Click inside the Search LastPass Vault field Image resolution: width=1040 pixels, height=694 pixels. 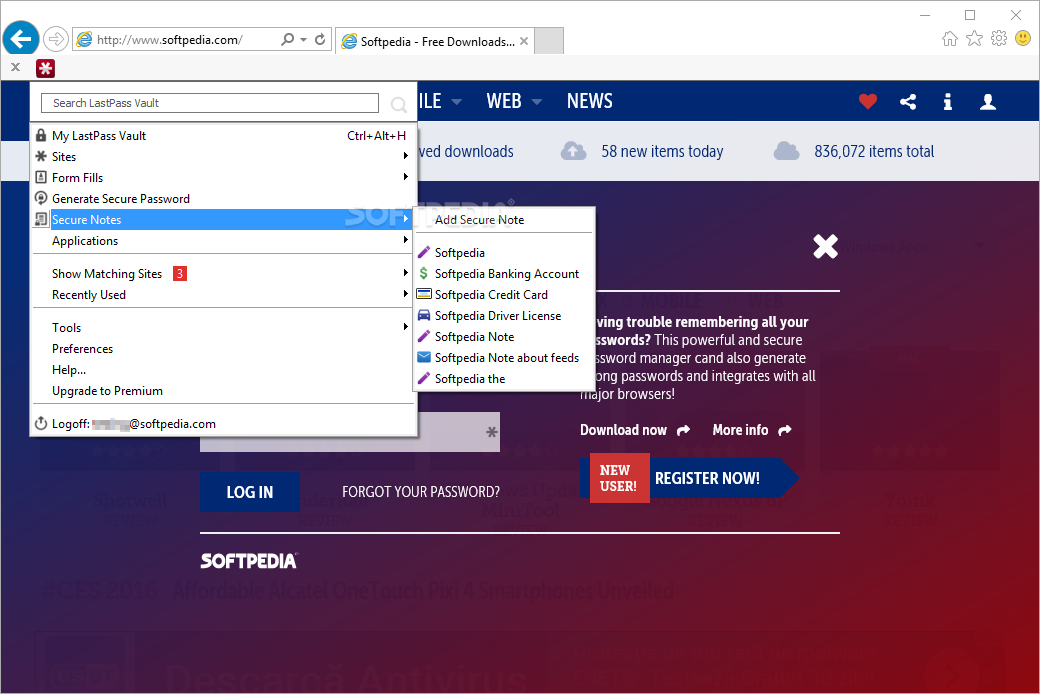pyautogui.click(x=210, y=103)
